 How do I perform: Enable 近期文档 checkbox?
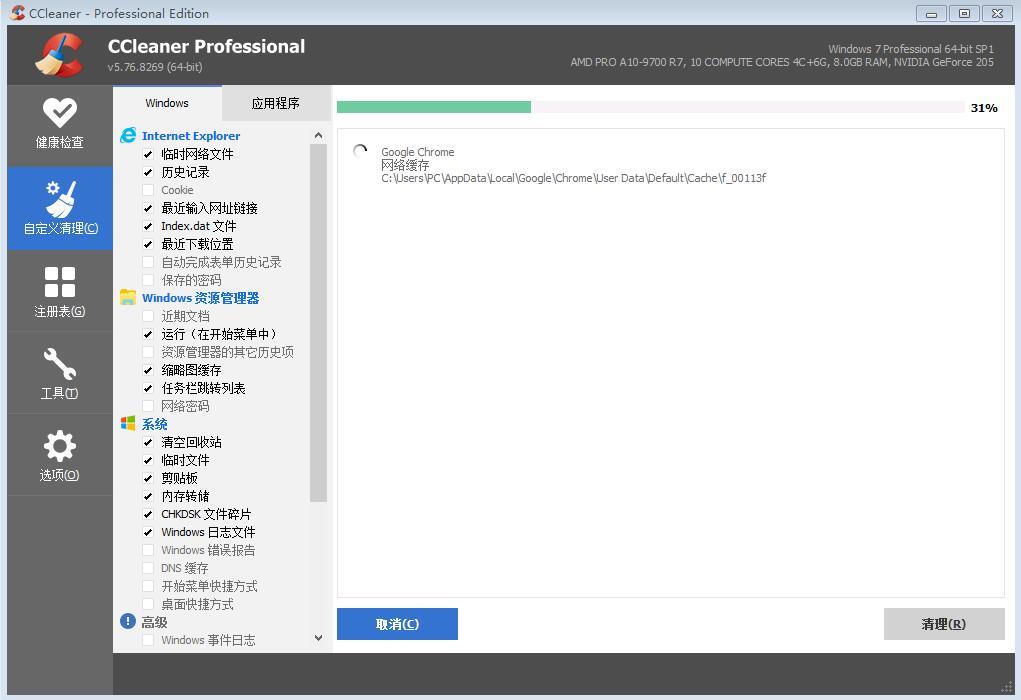[148, 316]
